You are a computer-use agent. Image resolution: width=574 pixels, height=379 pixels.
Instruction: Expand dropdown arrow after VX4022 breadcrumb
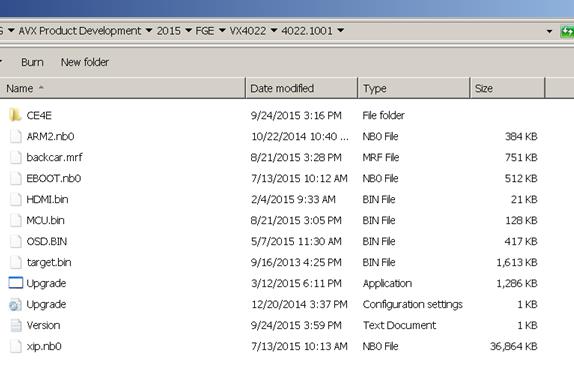coord(274,30)
